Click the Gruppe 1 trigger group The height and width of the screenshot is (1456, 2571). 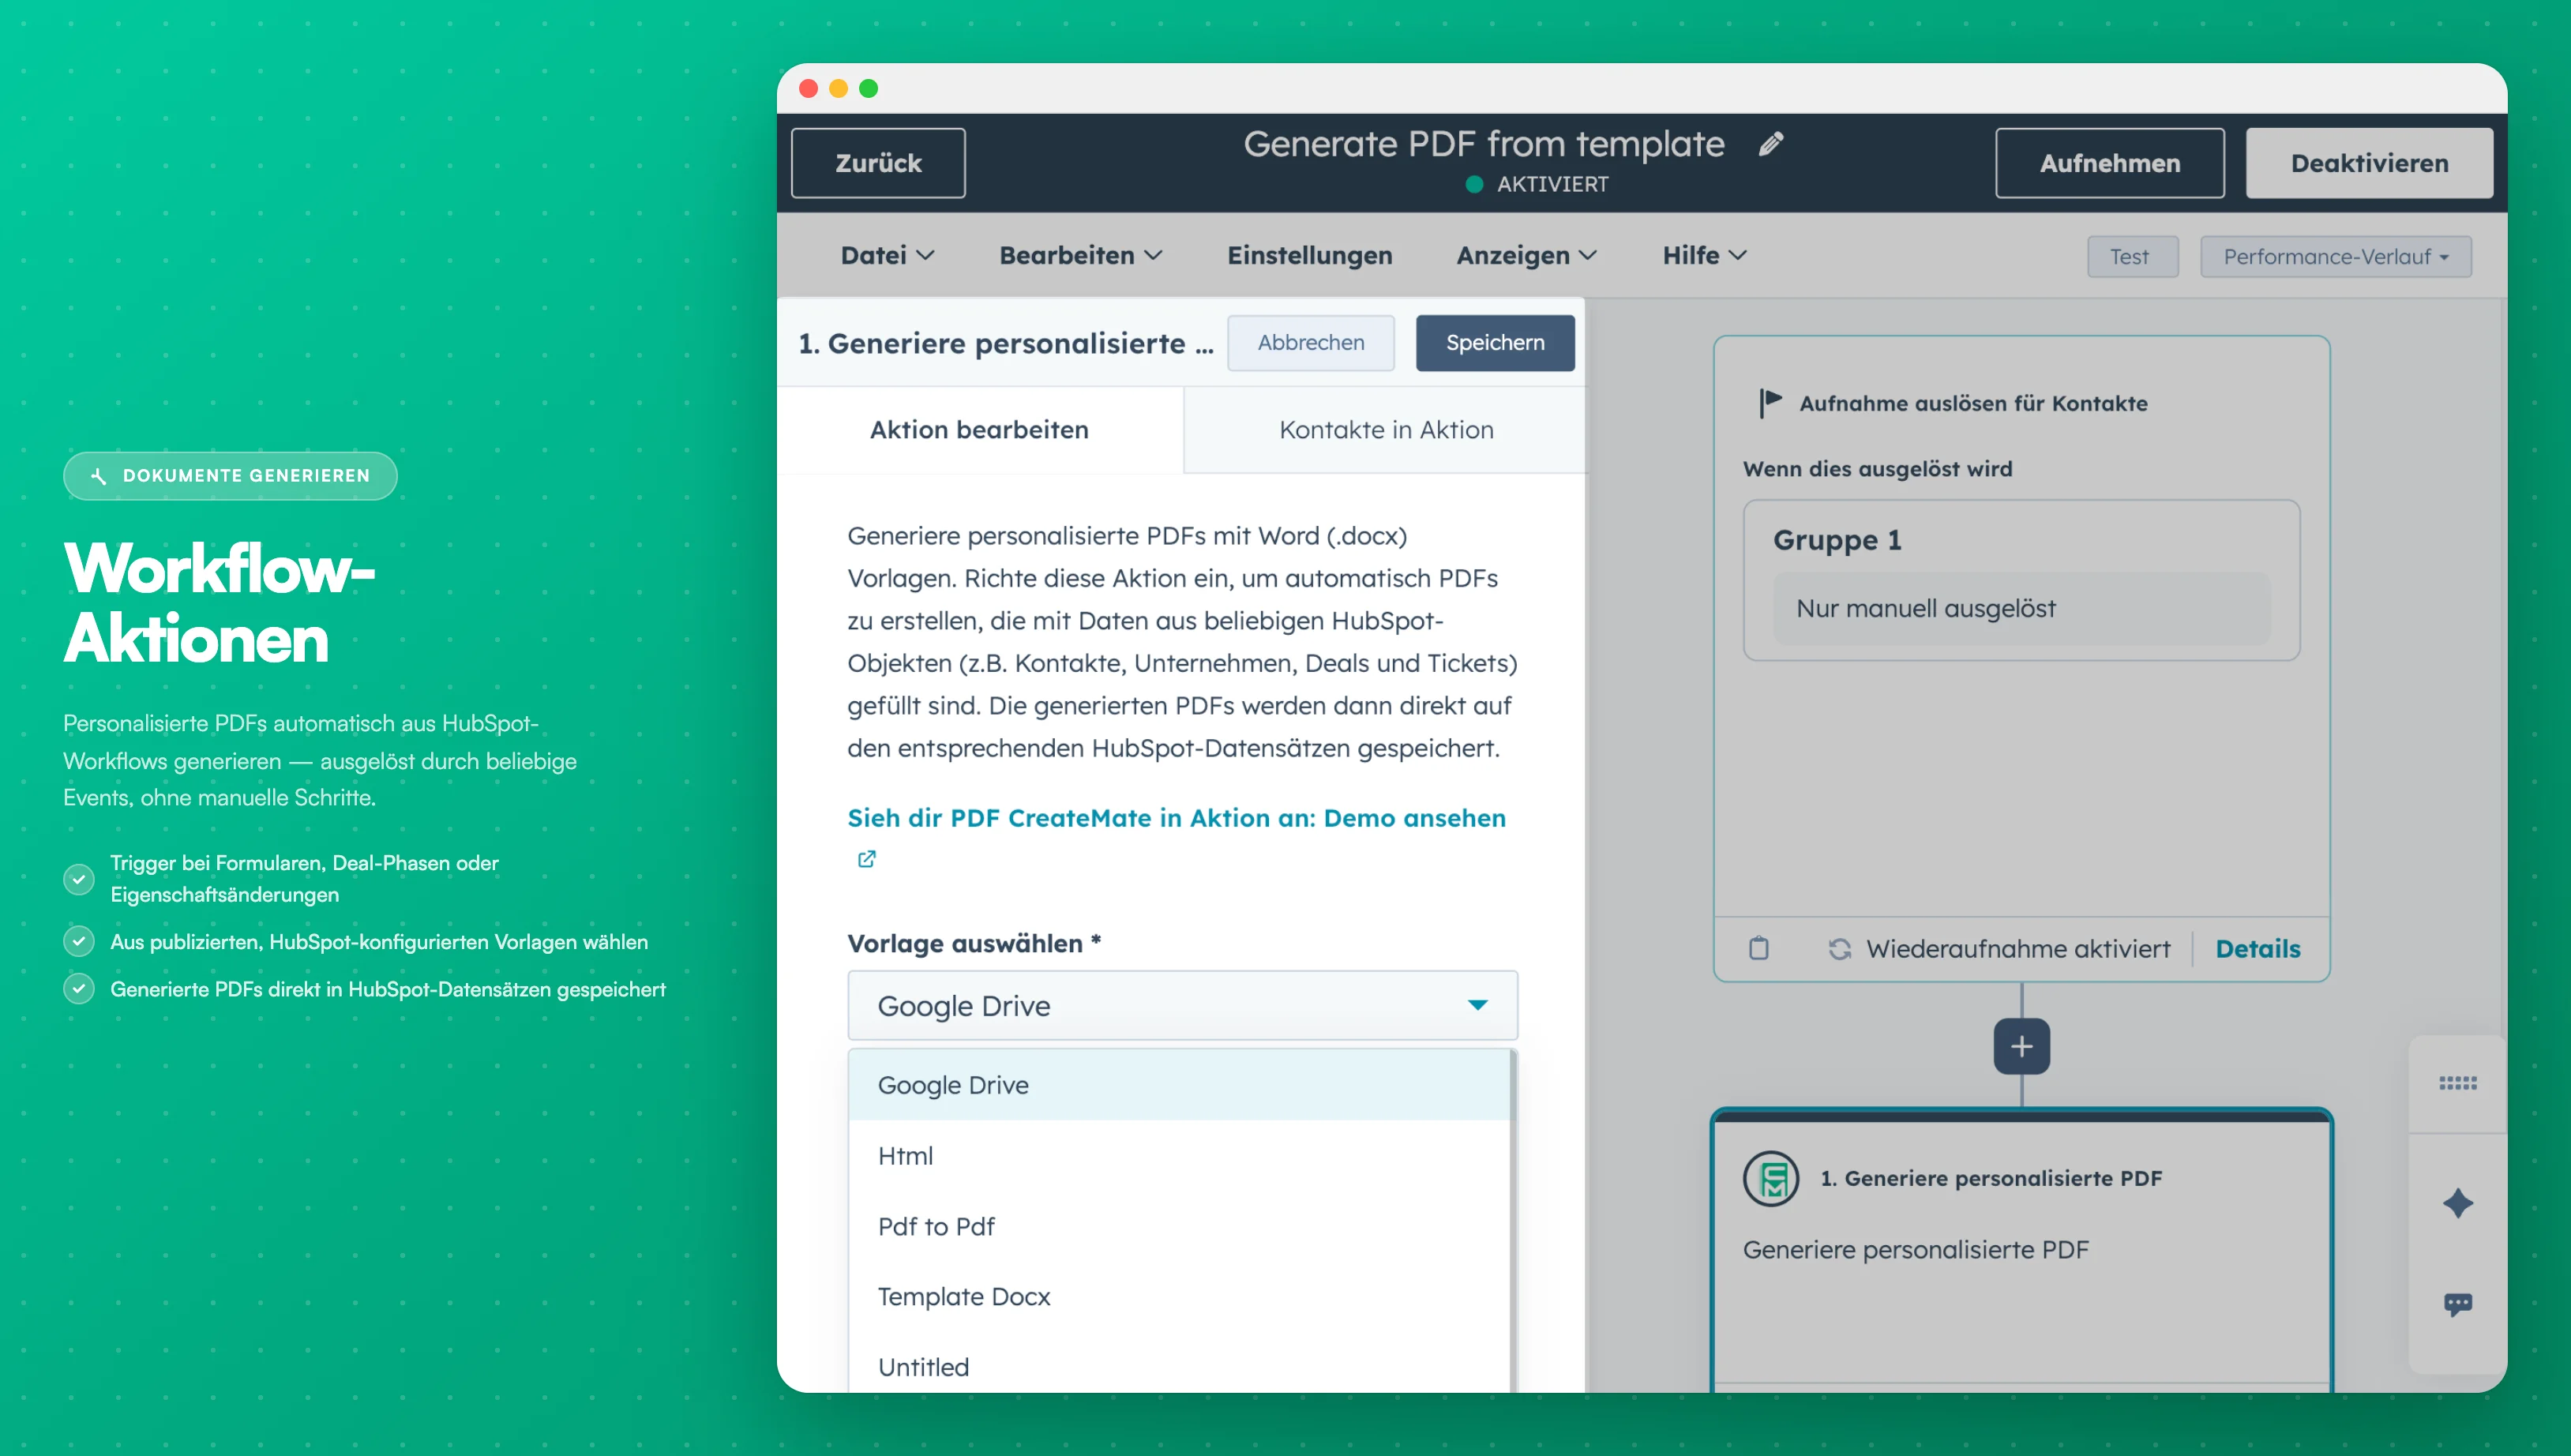(2021, 580)
